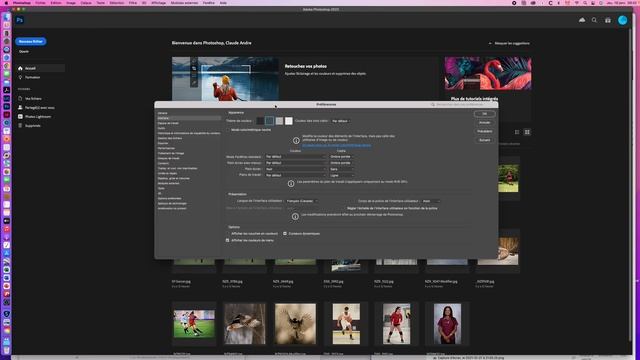The image size is (640, 360).
Task: Open the cloud sync status icon
Action: pyautogui.click(x=582, y=20)
